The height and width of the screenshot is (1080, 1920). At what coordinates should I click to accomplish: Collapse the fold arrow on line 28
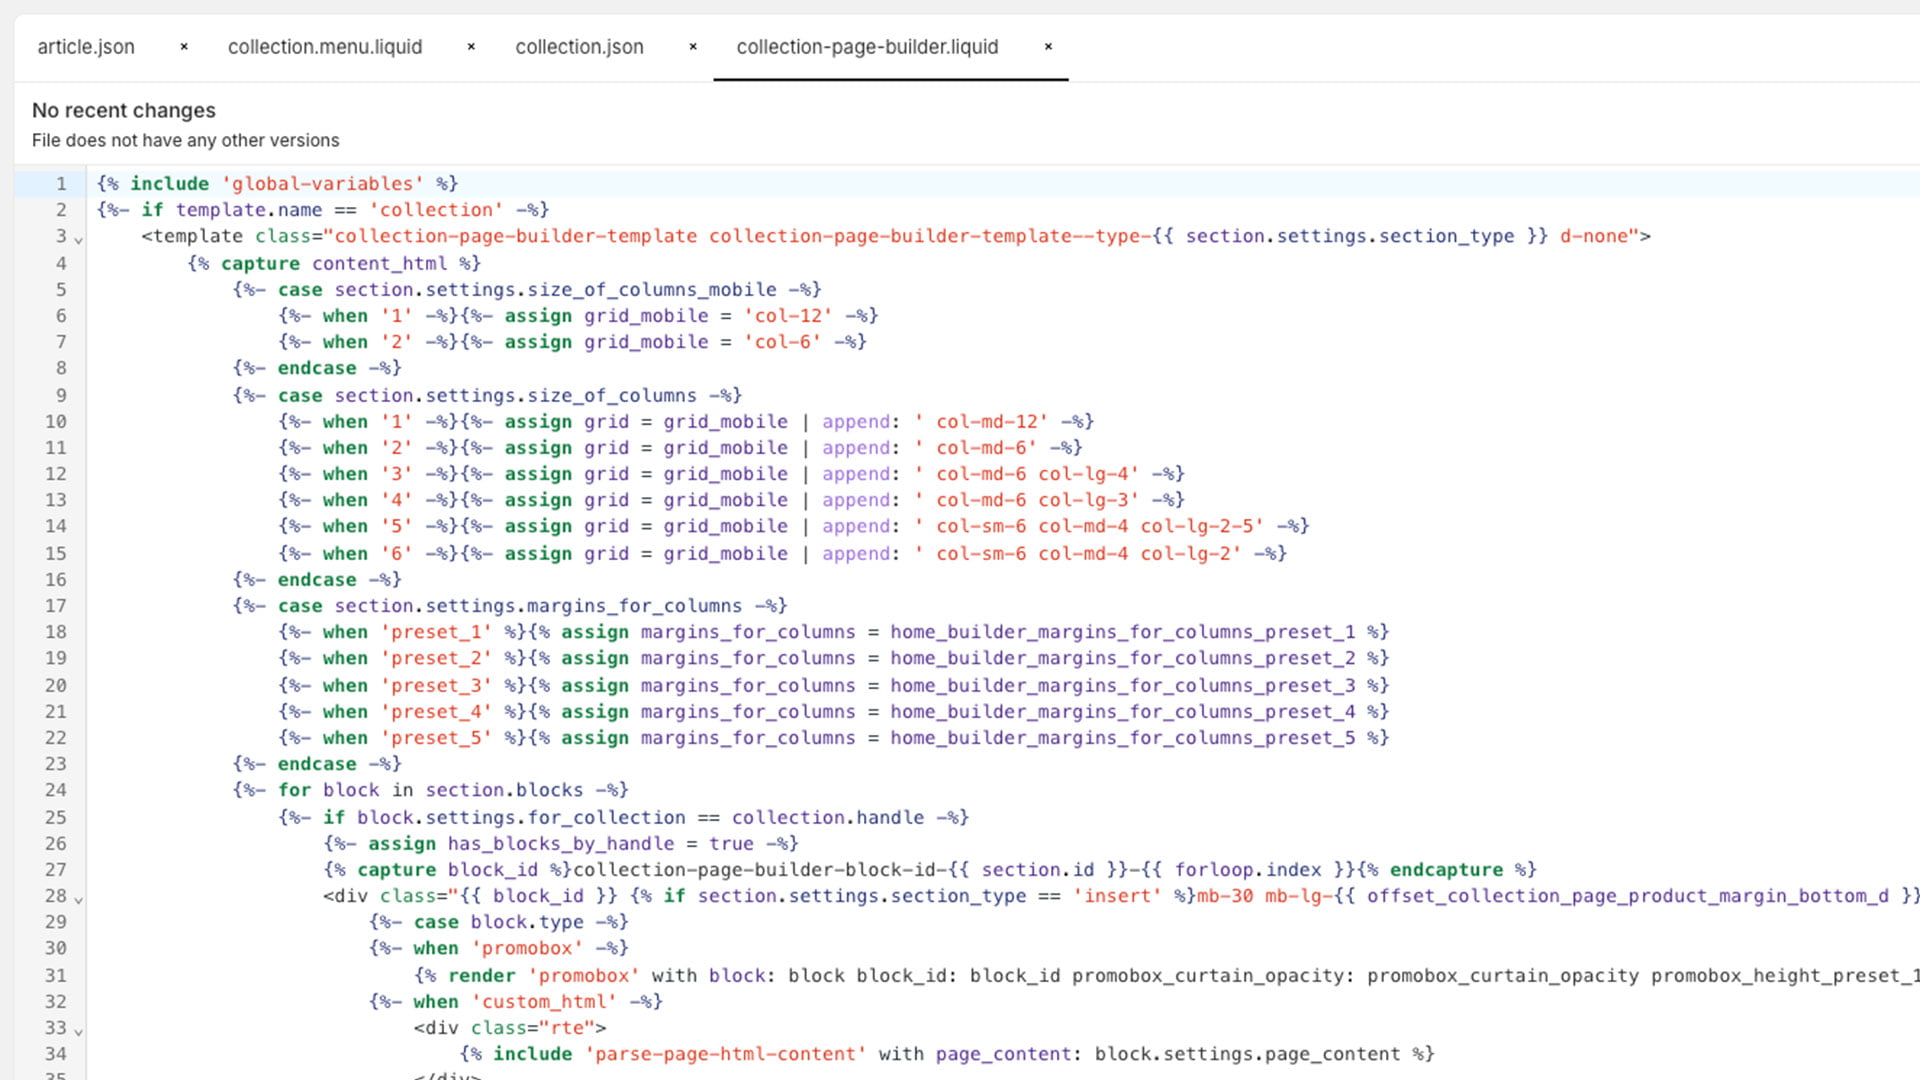(x=78, y=900)
